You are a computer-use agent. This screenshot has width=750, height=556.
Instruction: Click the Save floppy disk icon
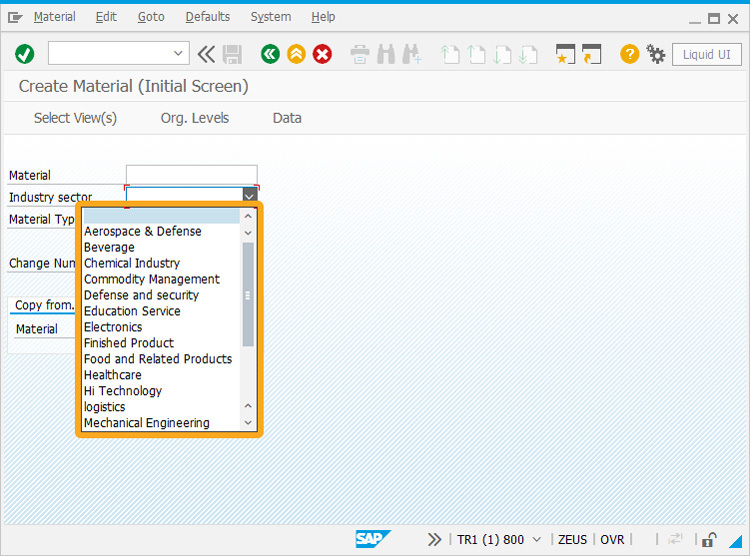[x=233, y=54]
